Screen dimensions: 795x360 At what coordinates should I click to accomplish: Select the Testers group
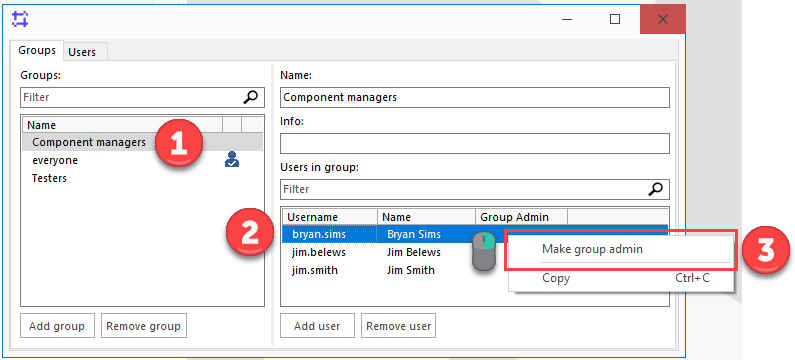142,178
